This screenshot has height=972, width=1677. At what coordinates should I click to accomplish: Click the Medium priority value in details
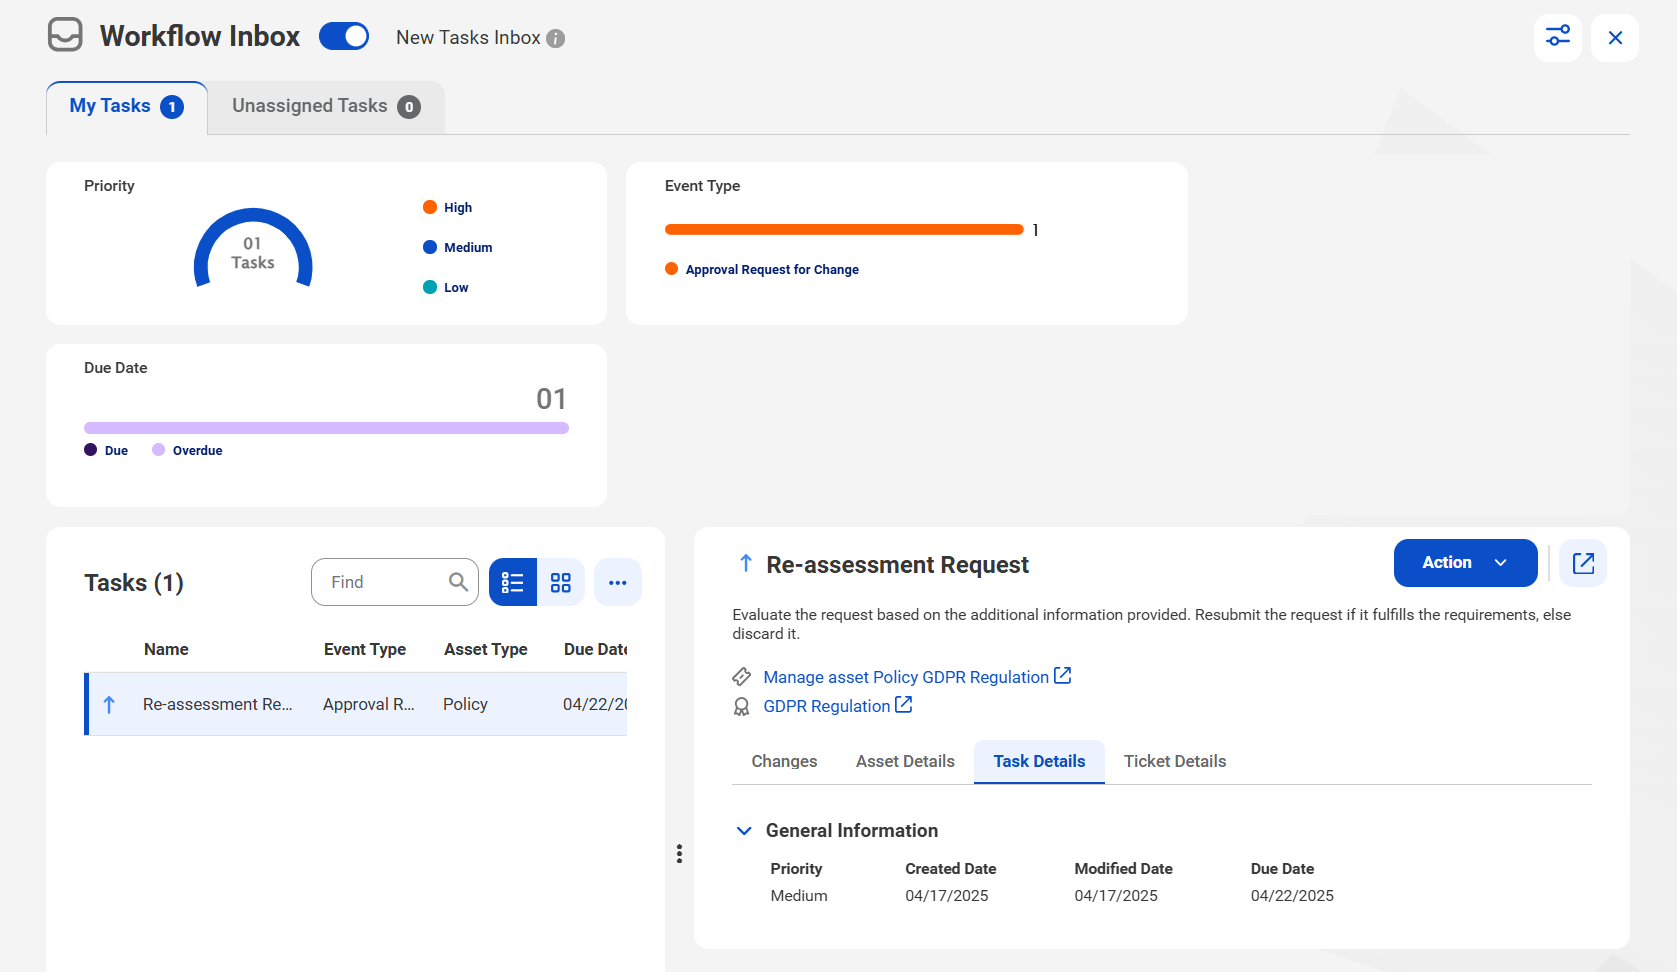click(799, 895)
